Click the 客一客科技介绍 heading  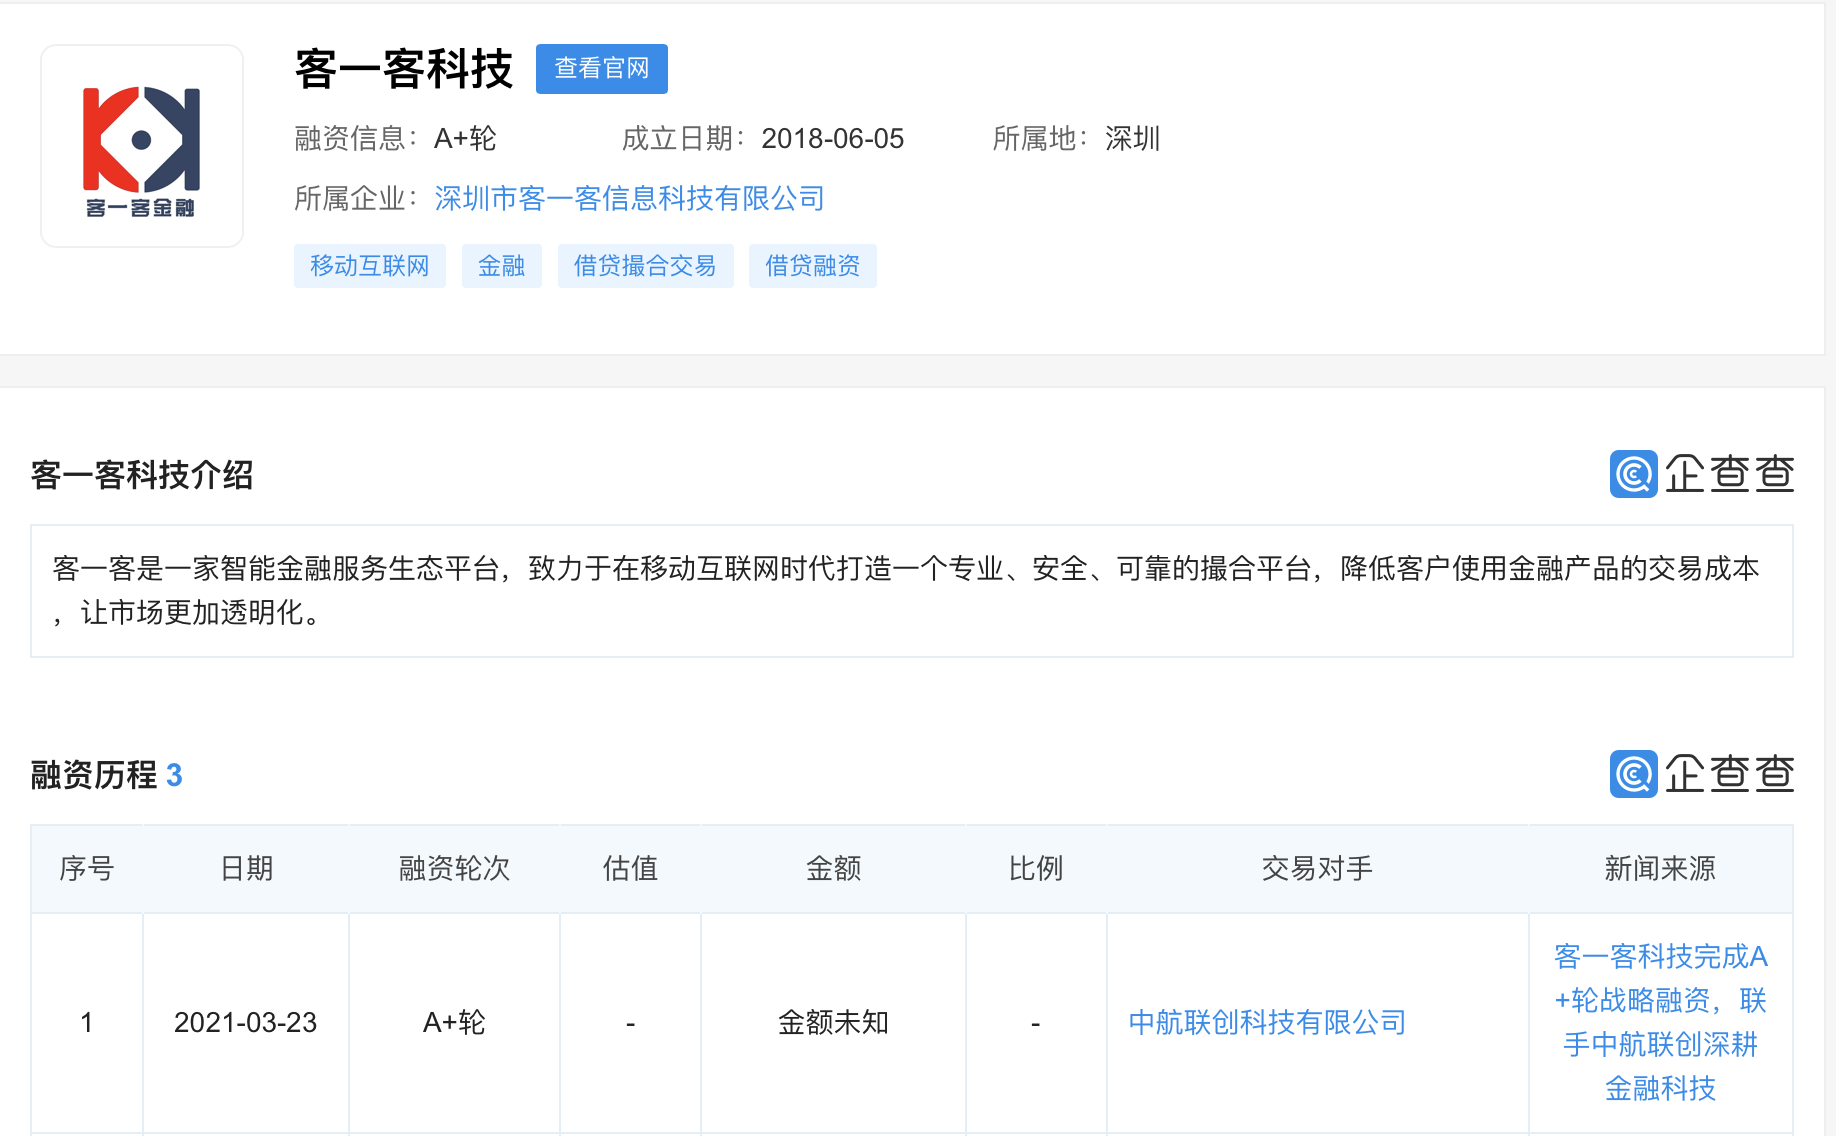[142, 475]
